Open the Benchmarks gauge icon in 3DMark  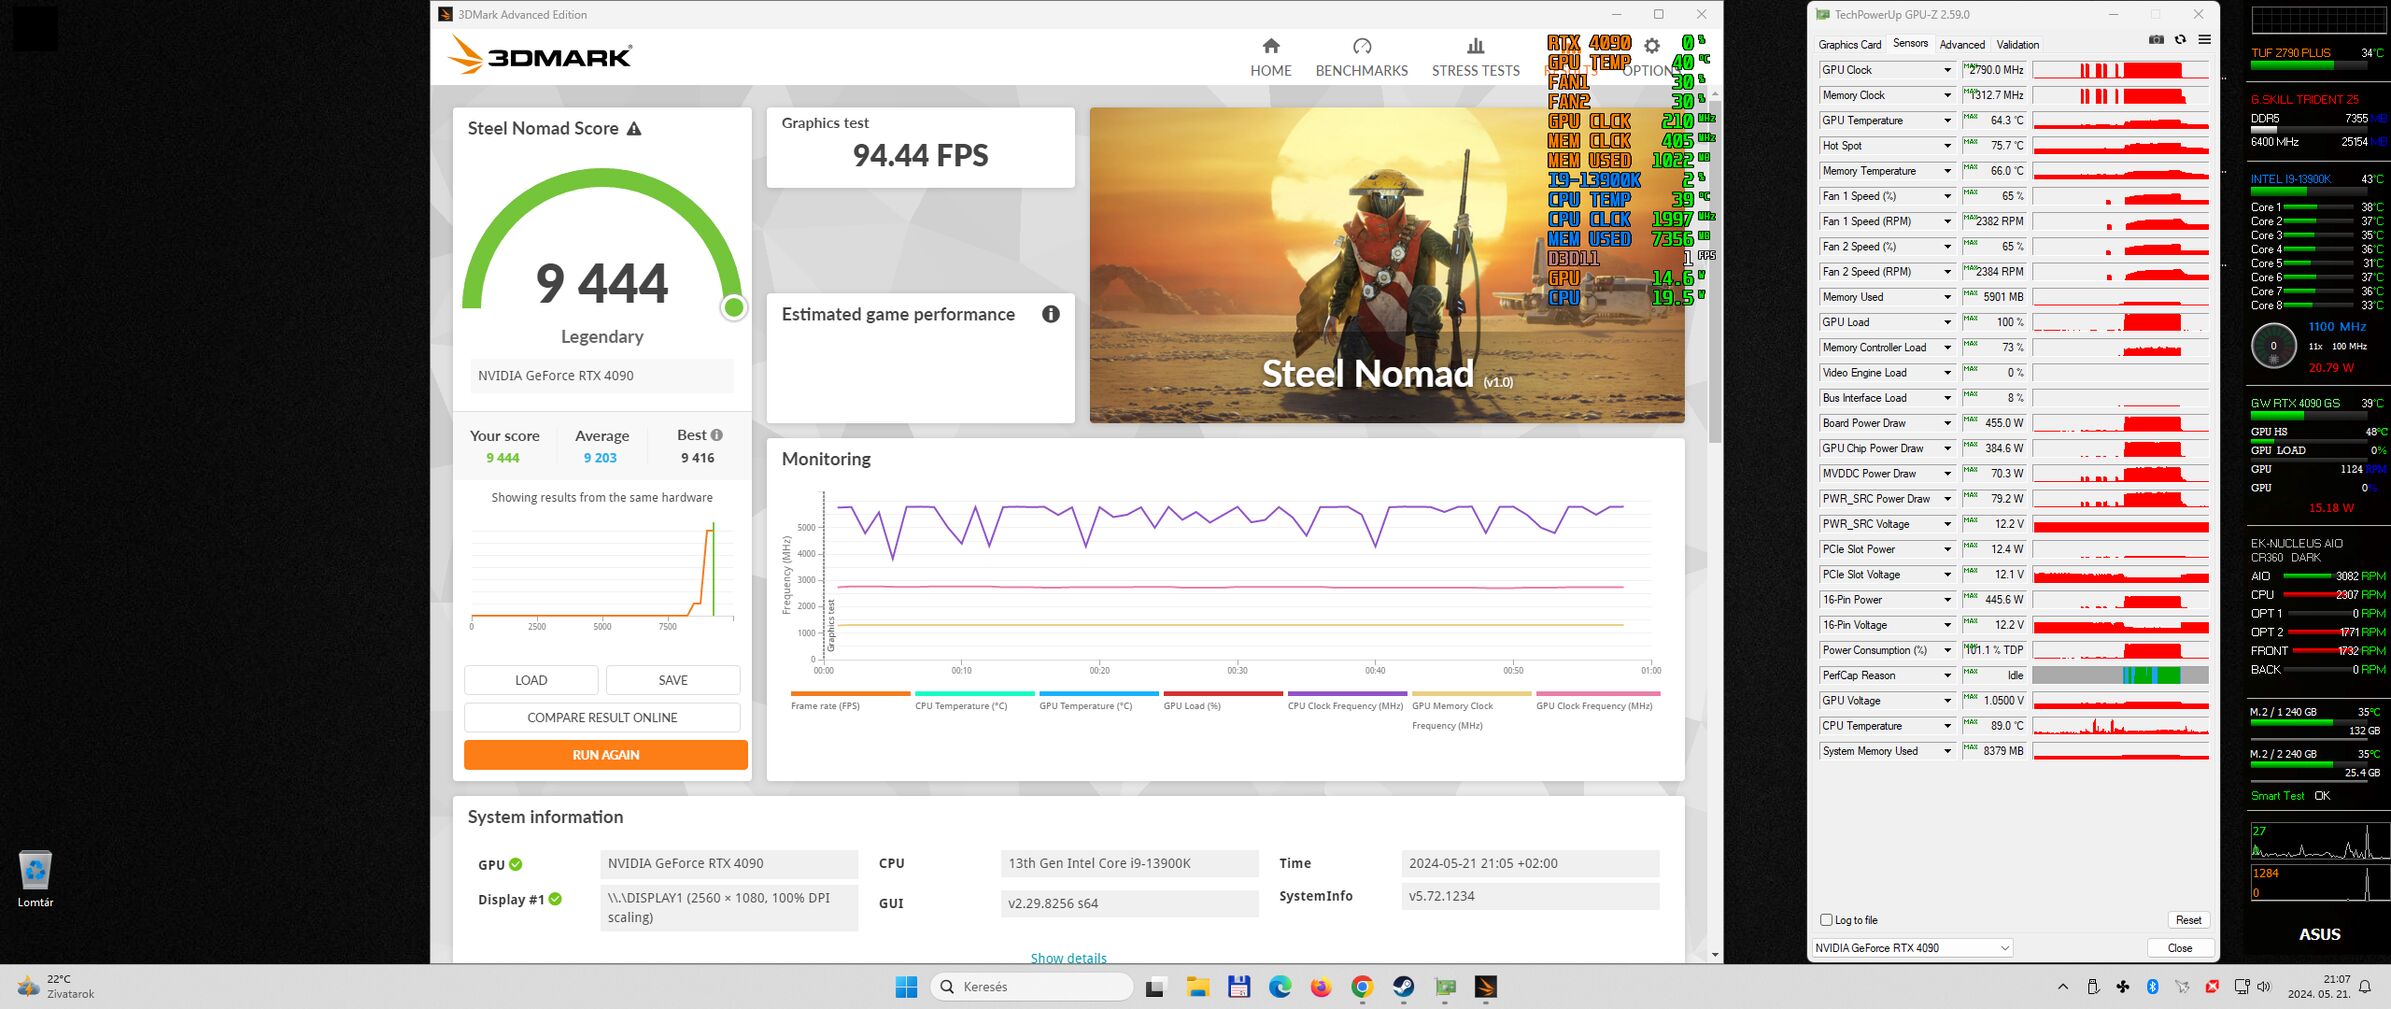point(1361,46)
